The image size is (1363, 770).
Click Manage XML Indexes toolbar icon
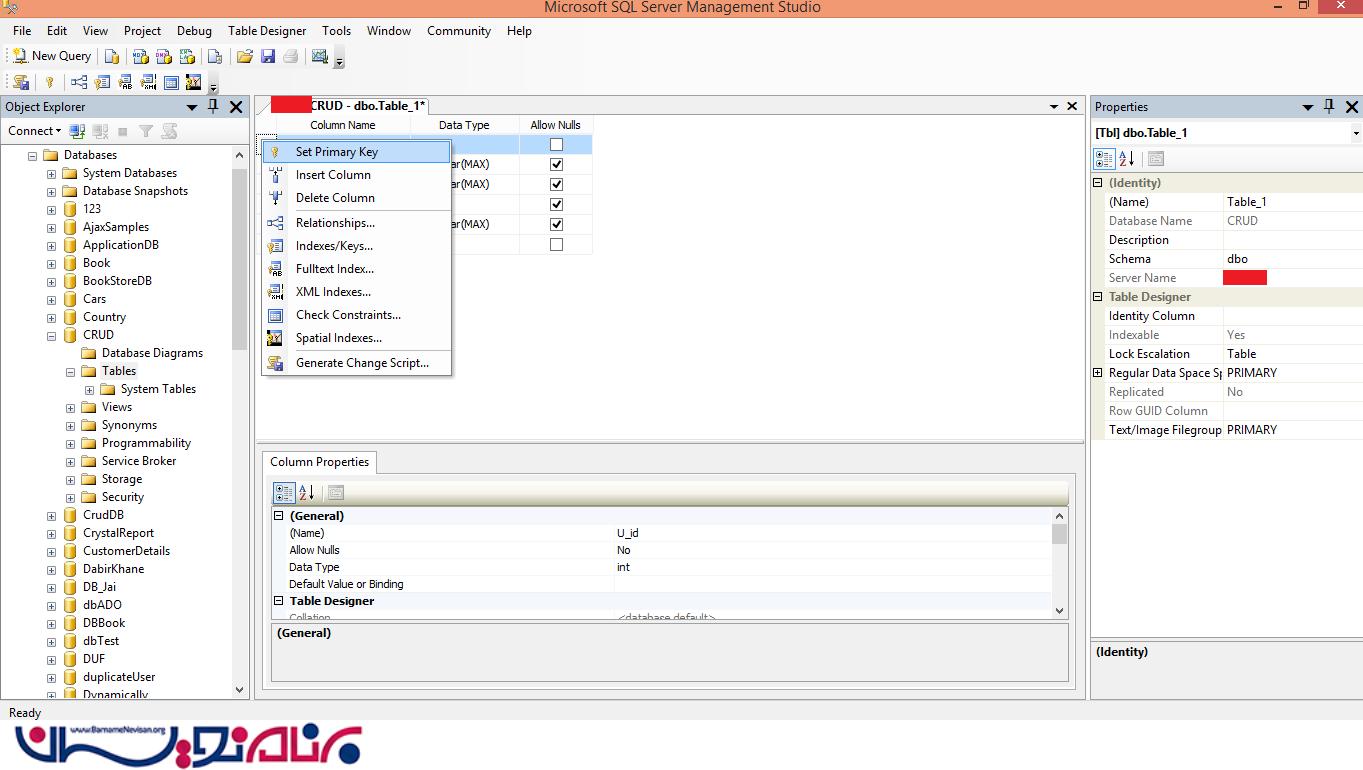[x=148, y=82]
